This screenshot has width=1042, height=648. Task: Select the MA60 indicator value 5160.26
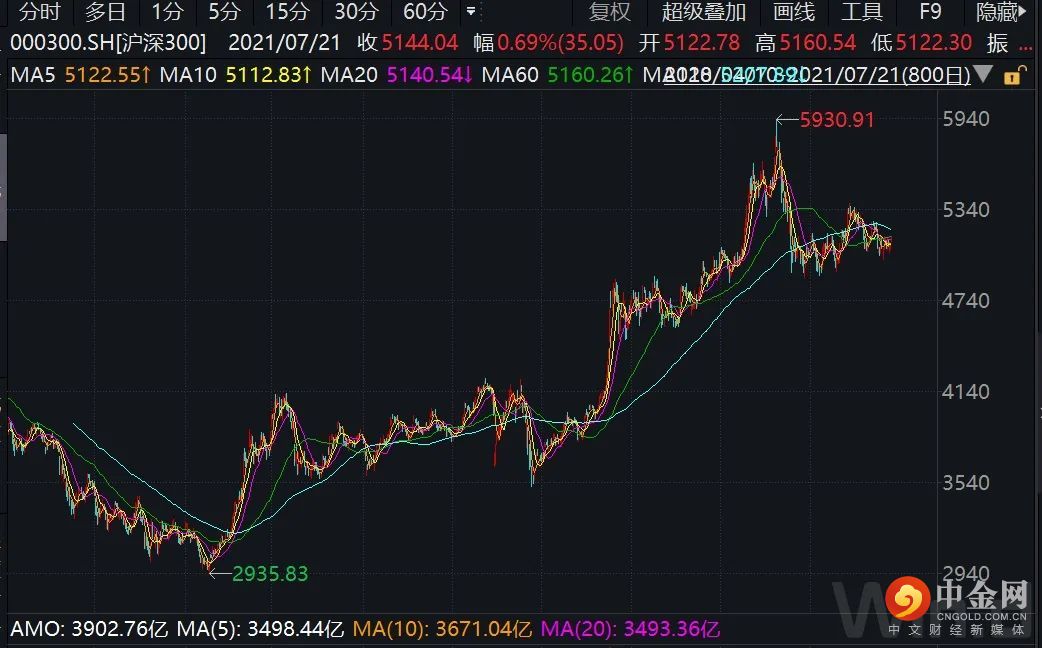pos(591,74)
